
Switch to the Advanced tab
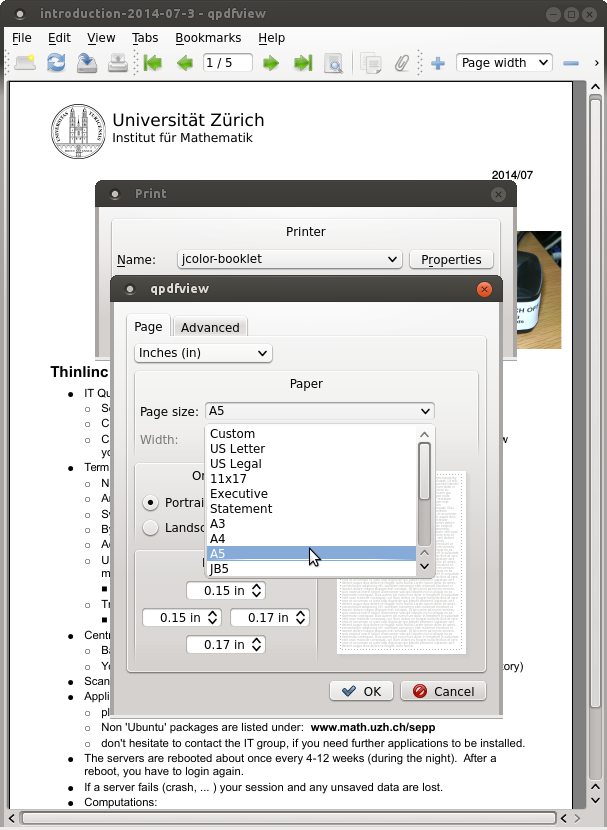[x=210, y=328]
